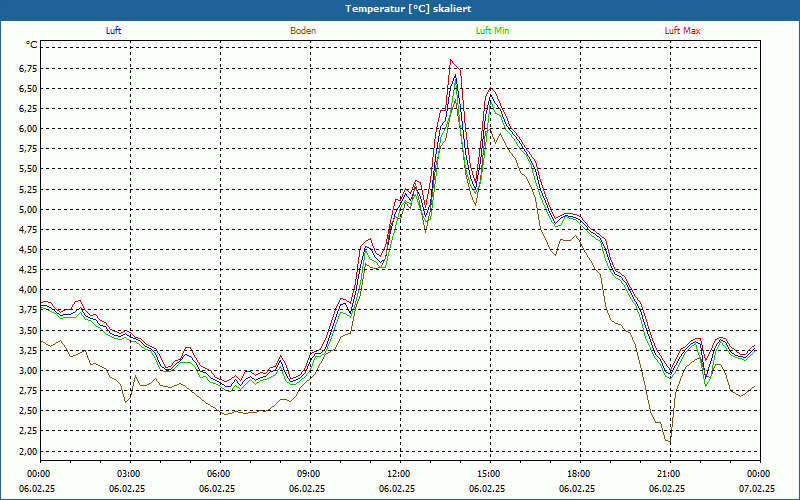800x500 pixels.
Task: Click the 12:00 time axis label
Action: tap(400, 474)
